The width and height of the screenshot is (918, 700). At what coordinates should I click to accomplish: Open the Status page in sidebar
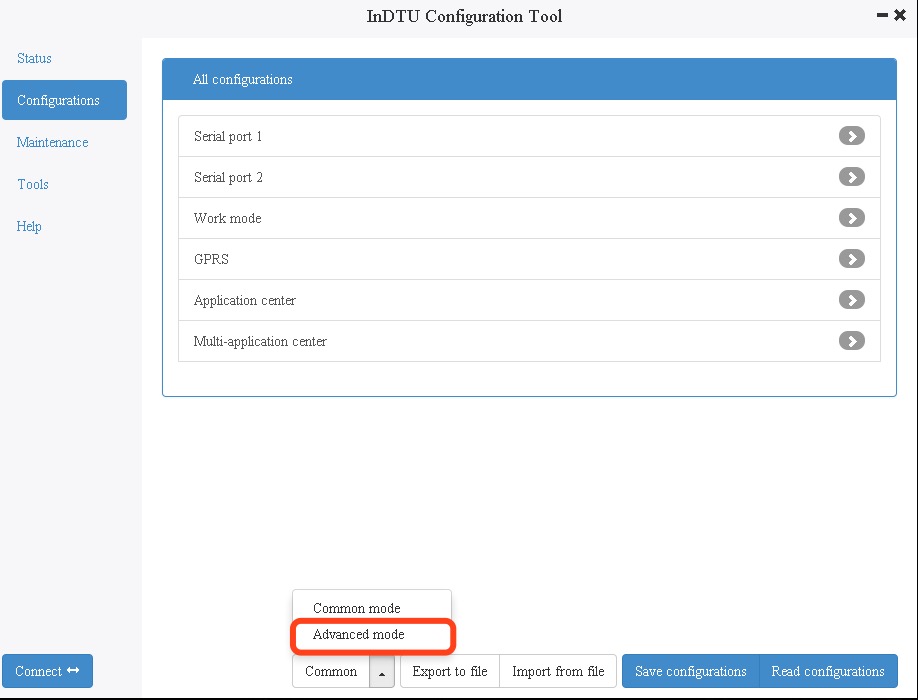(x=35, y=58)
